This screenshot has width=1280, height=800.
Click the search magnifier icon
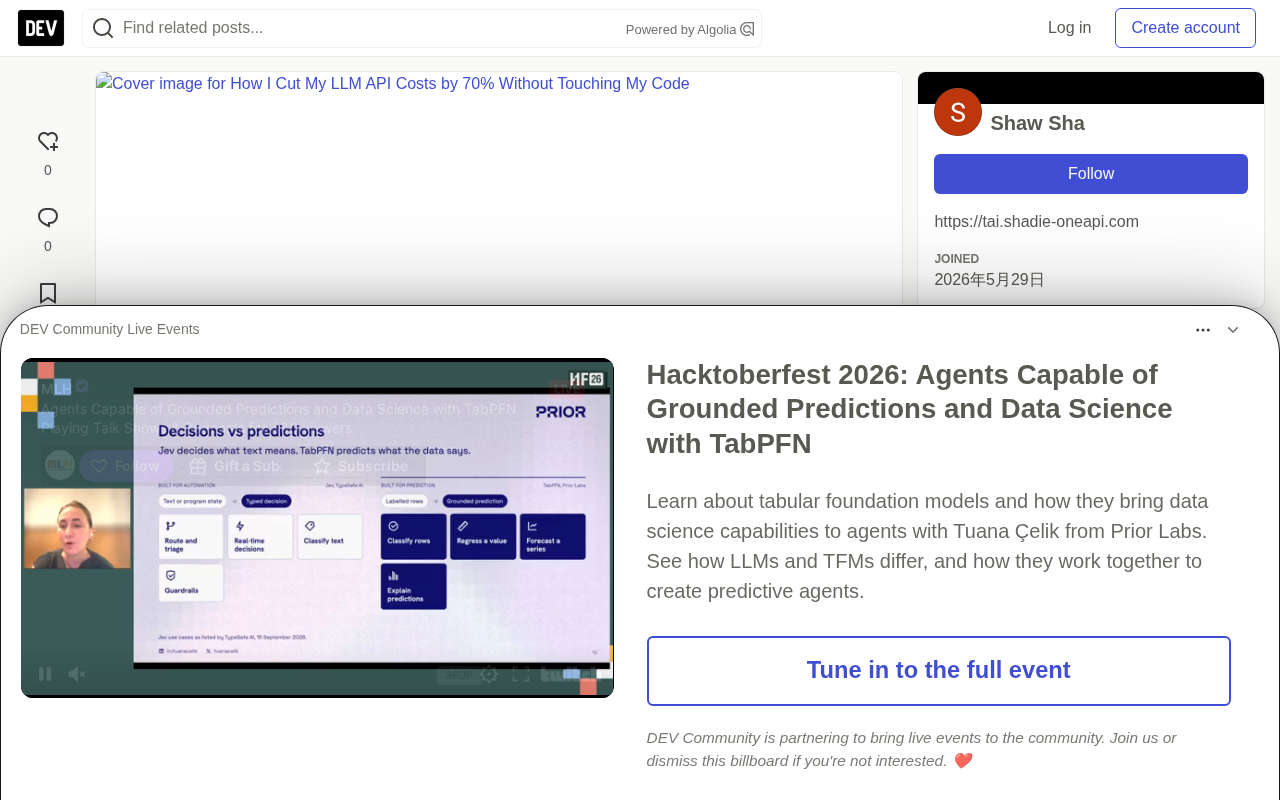(x=103, y=28)
